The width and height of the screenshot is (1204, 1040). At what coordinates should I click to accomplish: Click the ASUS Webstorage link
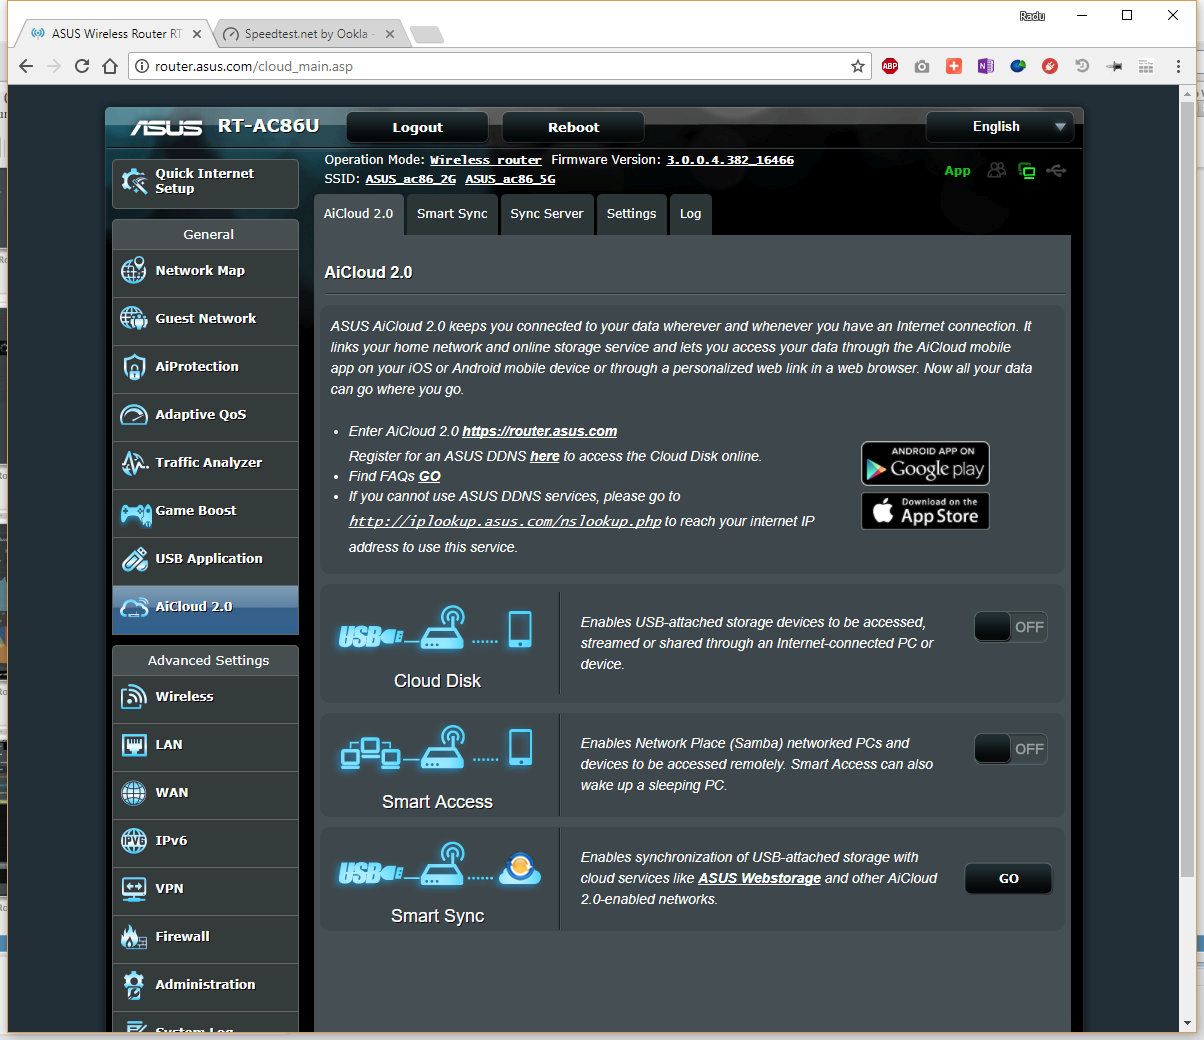tap(759, 879)
